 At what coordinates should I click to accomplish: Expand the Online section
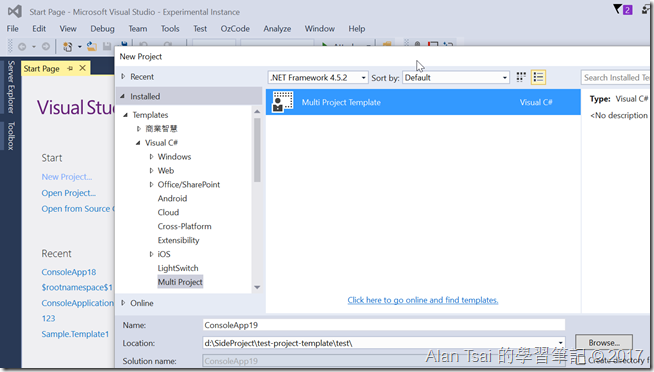click(123, 303)
